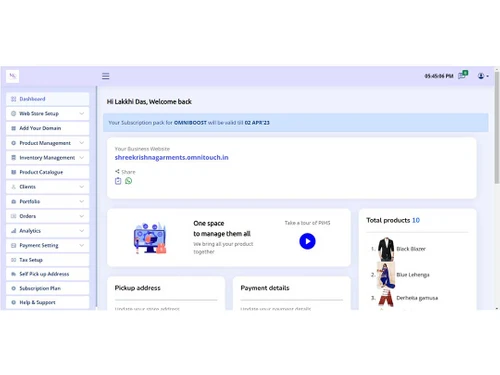500x375 pixels.
Task: Open the user profile dropdown
Action: [x=483, y=76]
